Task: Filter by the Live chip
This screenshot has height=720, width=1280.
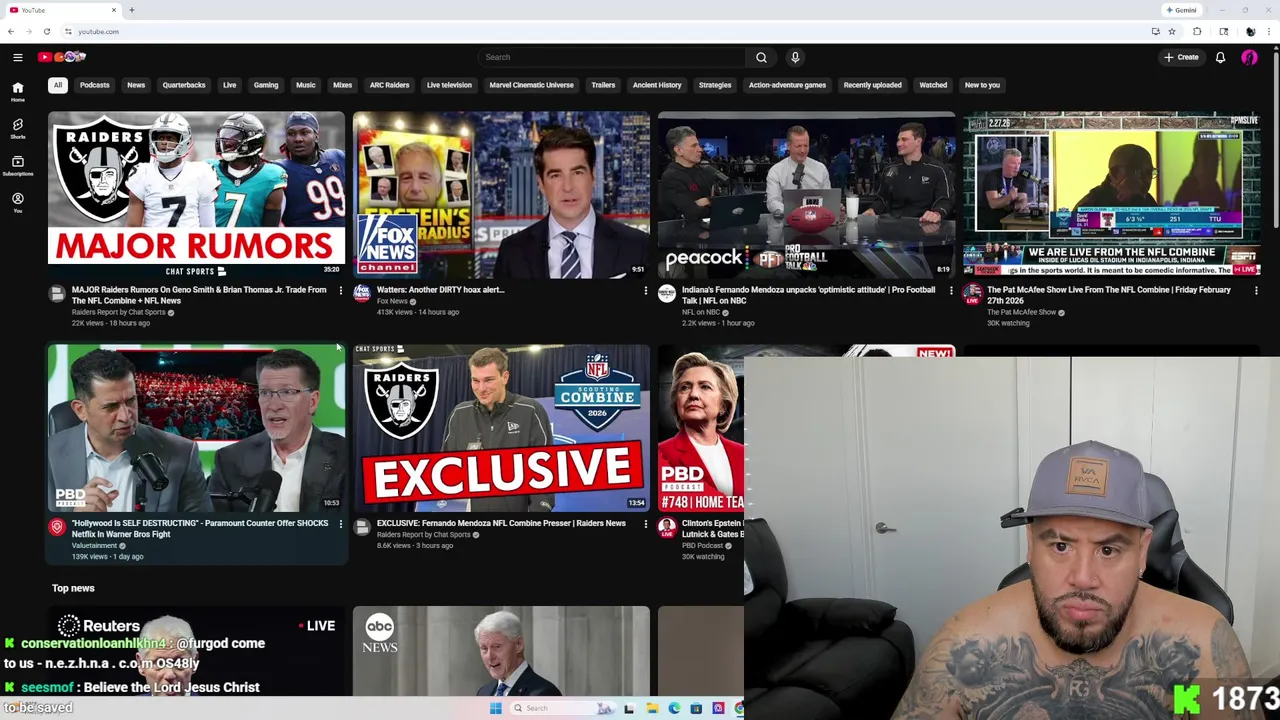Action: coord(230,85)
